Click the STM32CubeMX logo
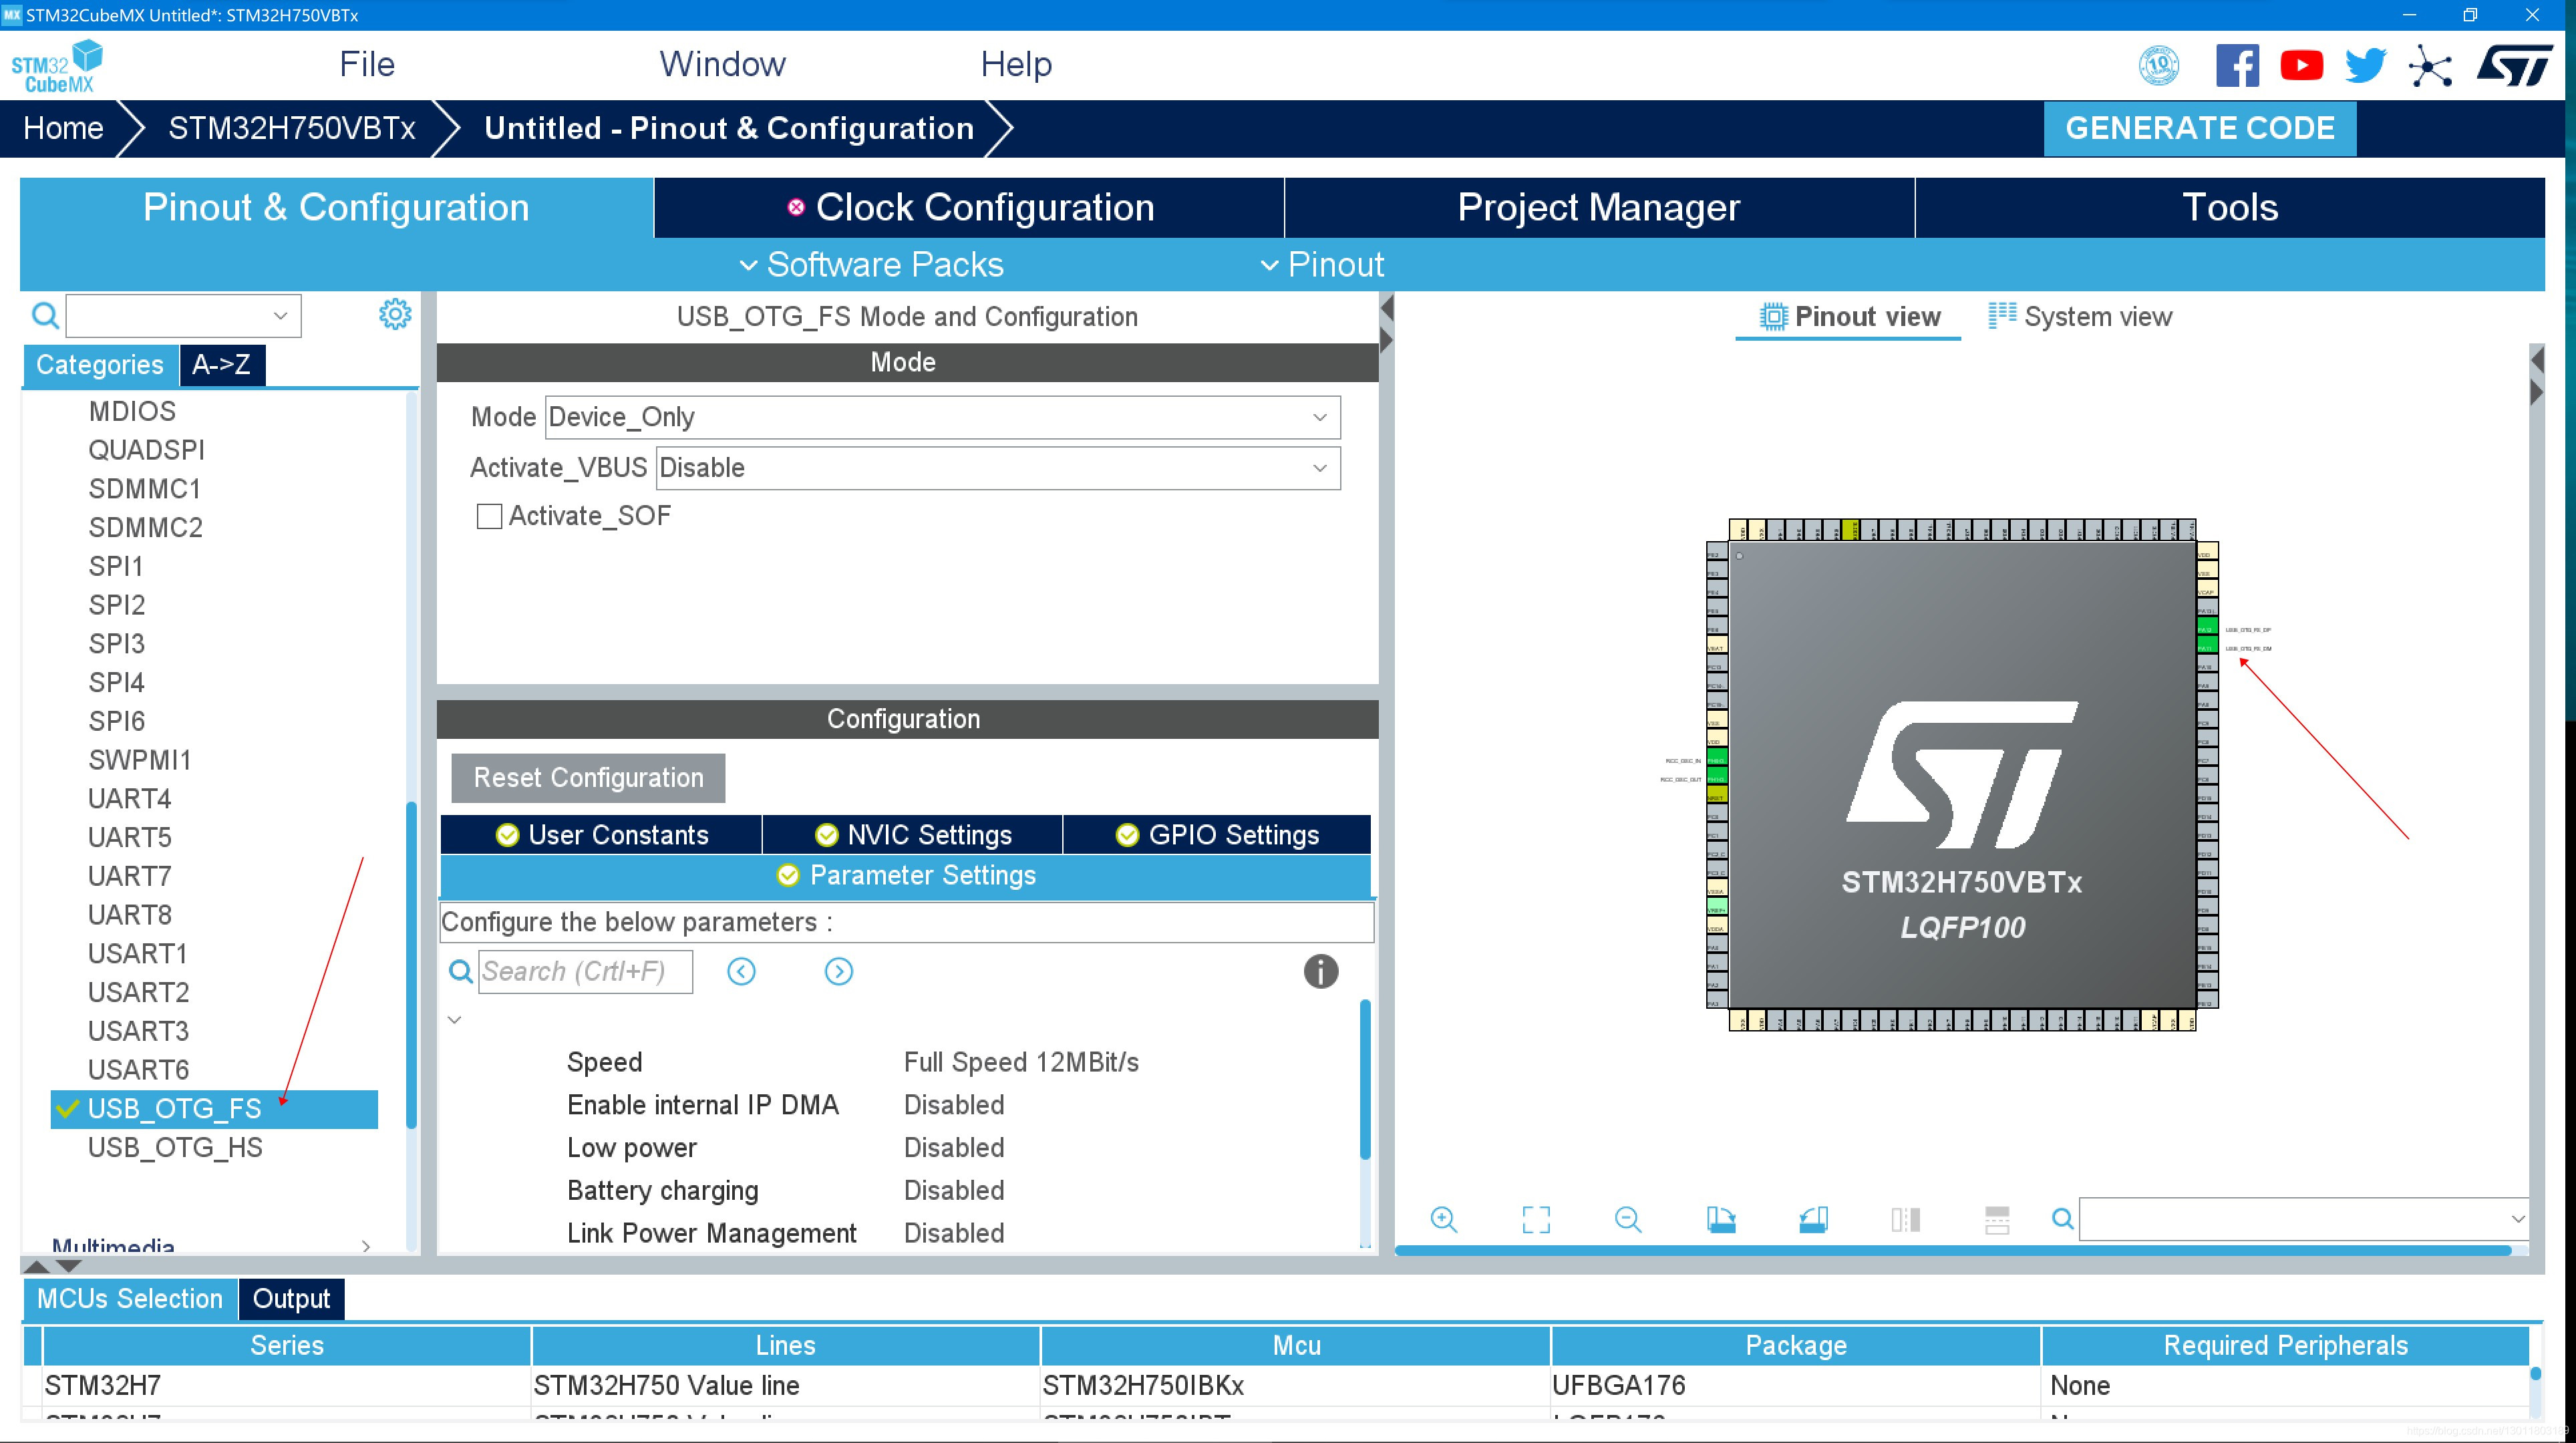Image resolution: width=2576 pixels, height=1443 pixels. tap(57, 66)
